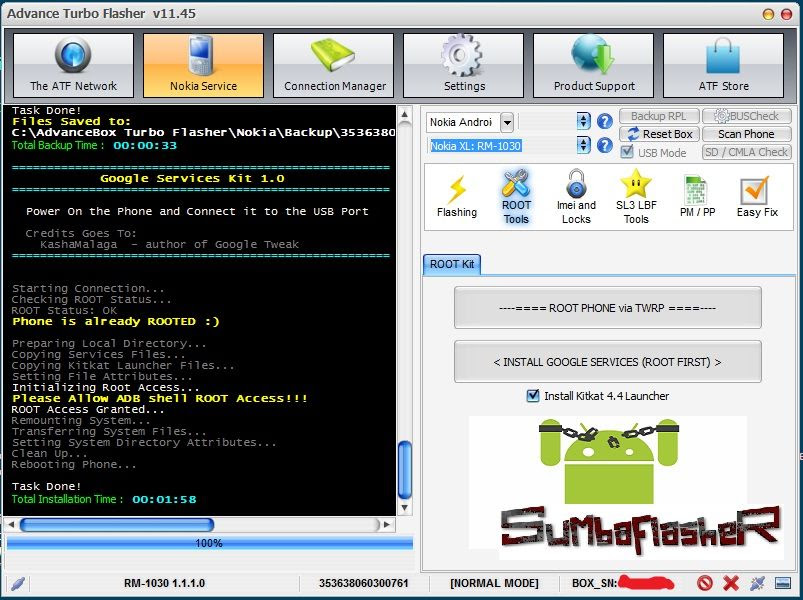
Task: Click help icon beside Nokia Androi dropdown
Action: (605, 121)
